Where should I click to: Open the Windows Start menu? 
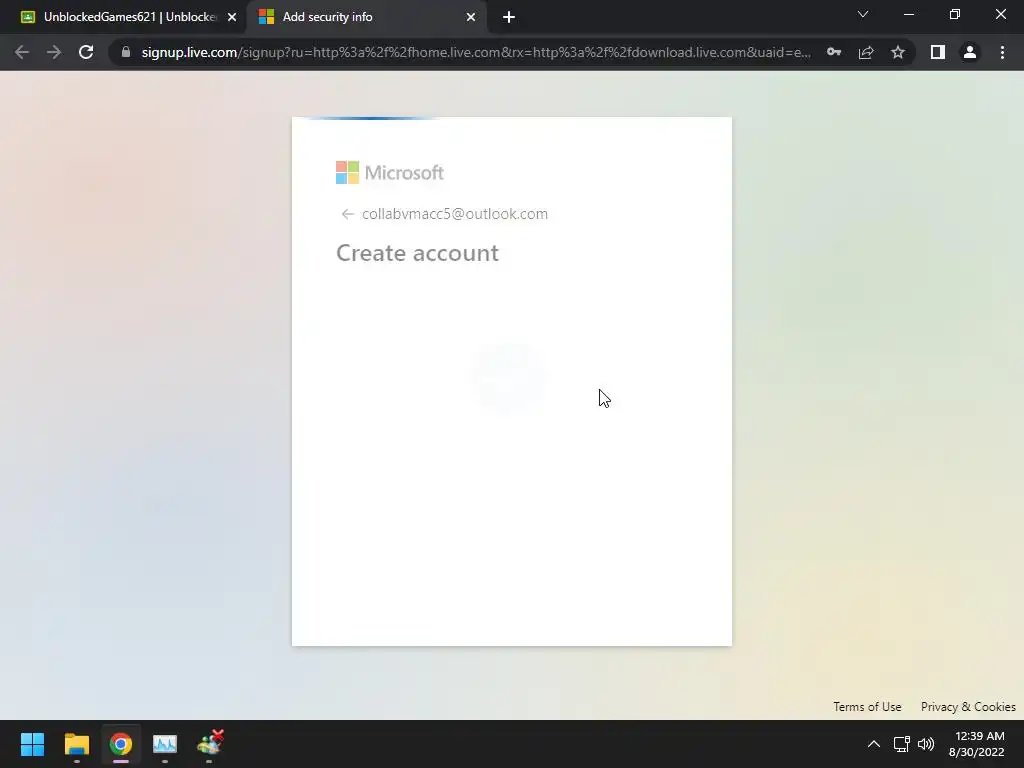click(32, 744)
